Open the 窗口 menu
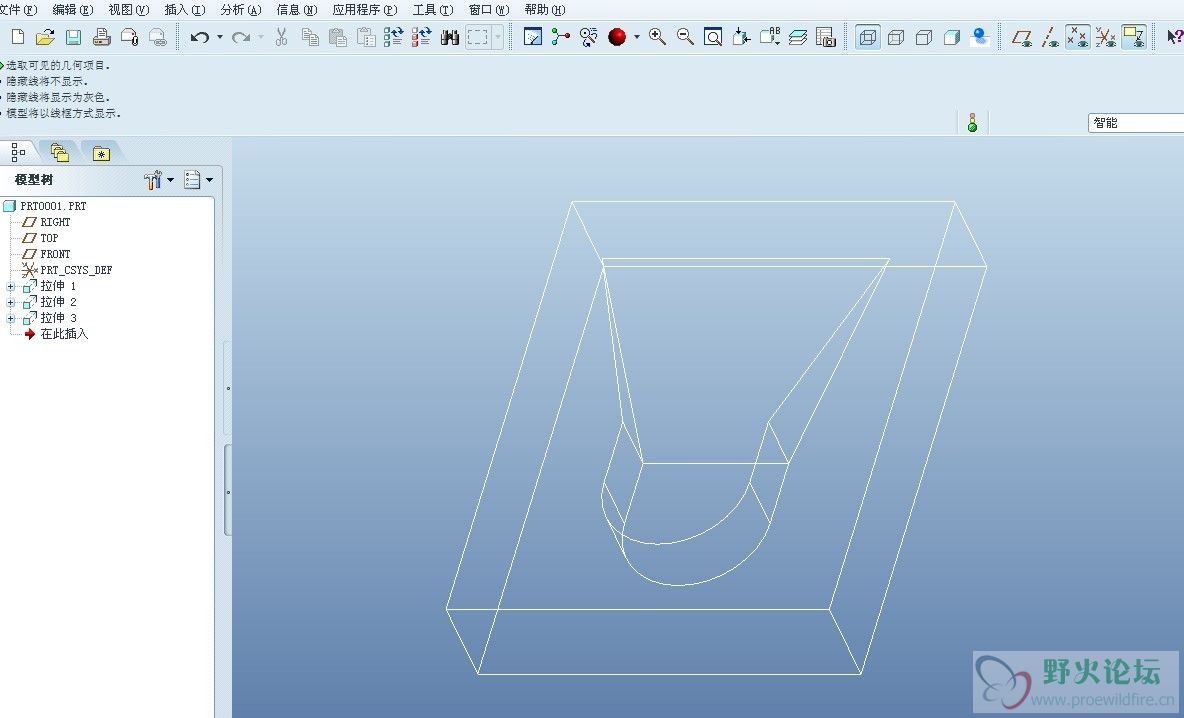Image resolution: width=1184 pixels, height=718 pixels. pos(489,10)
